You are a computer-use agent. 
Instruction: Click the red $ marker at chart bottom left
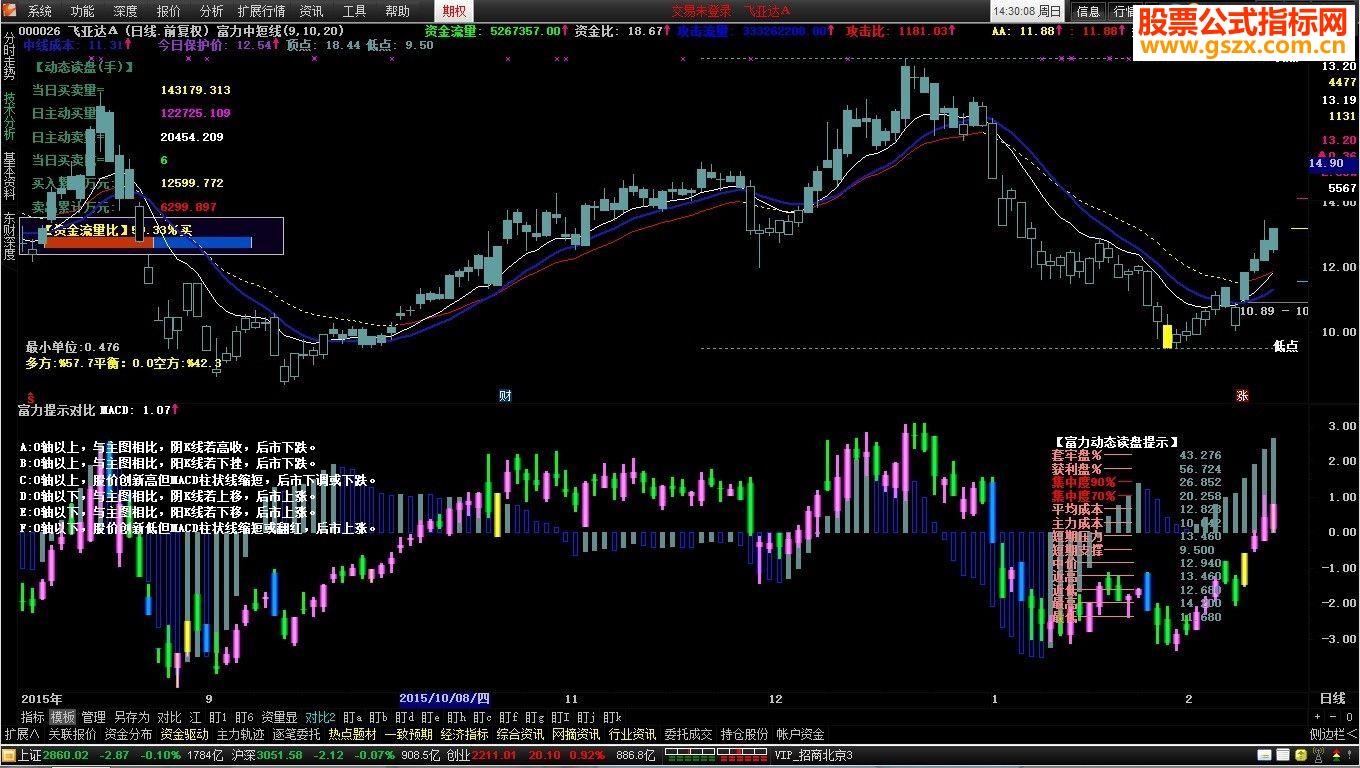point(31,396)
